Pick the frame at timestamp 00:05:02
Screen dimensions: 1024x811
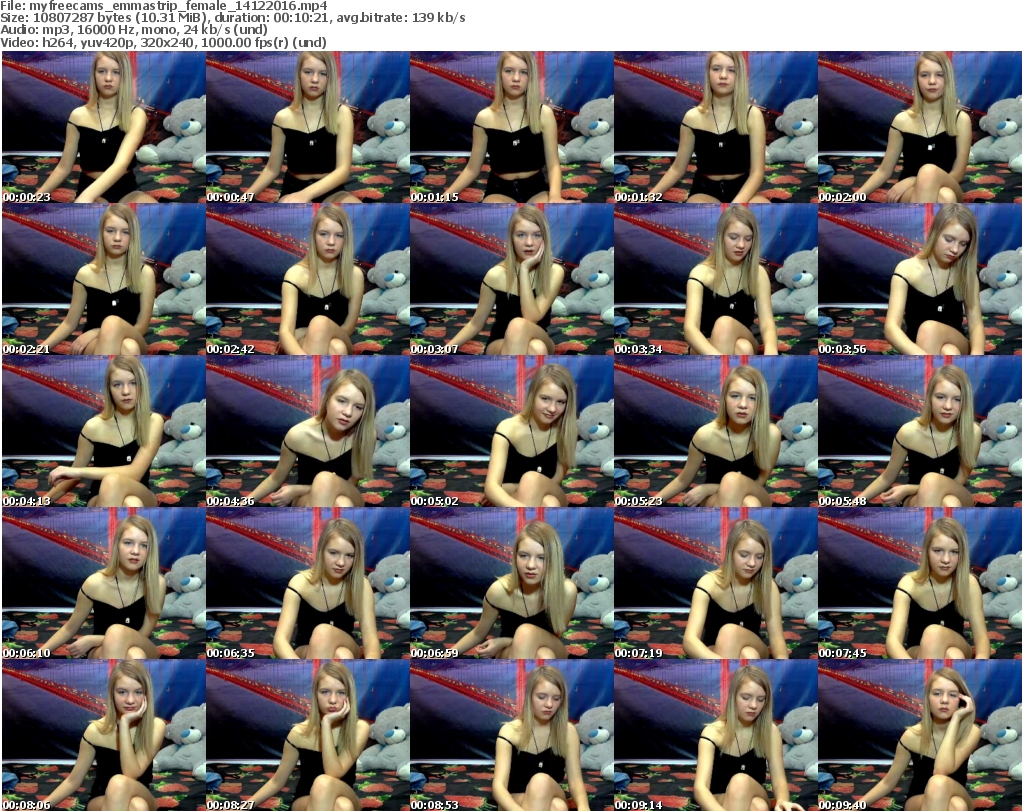[x=511, y=432]
